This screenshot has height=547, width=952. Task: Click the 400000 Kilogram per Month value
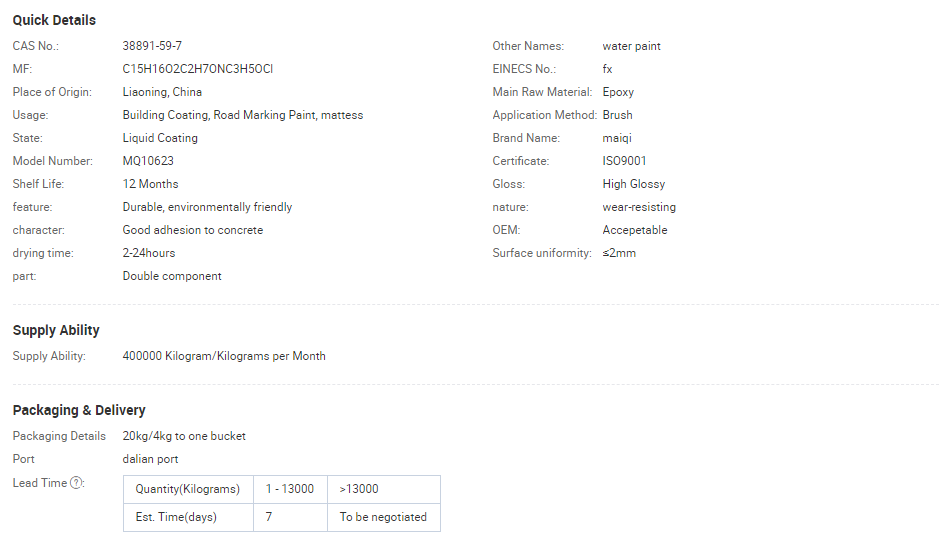click(x=224, y=356)
